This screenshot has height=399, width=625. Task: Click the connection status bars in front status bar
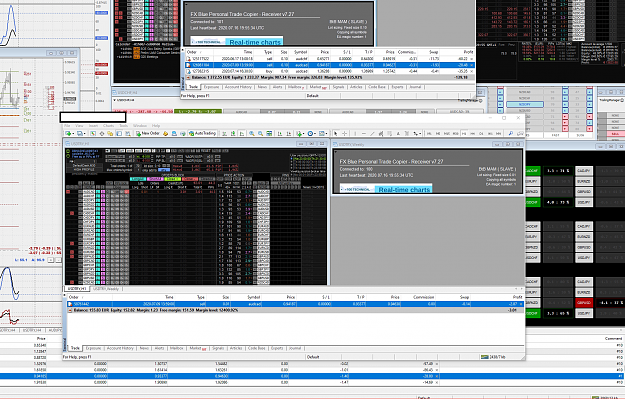tap(484, 357)
